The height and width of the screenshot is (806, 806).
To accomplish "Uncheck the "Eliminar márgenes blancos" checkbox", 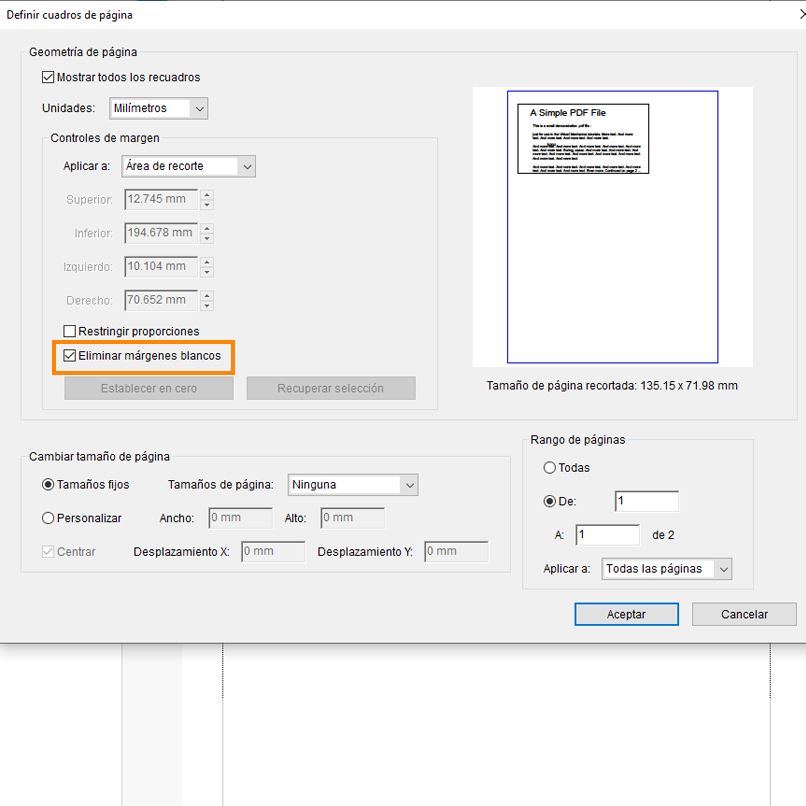I will coord(70,355).
